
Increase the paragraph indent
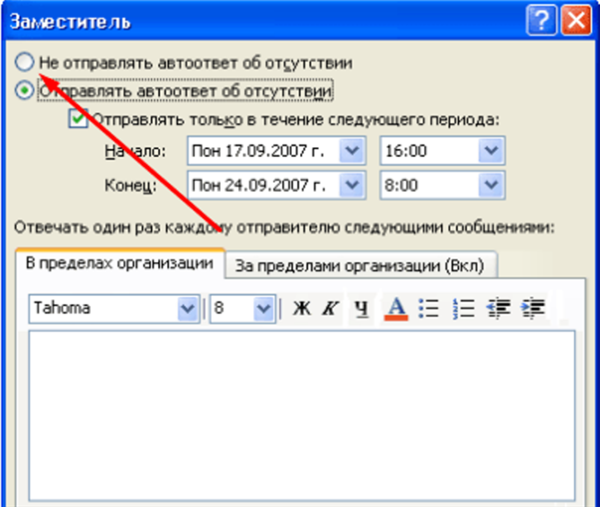coord(533,308)
